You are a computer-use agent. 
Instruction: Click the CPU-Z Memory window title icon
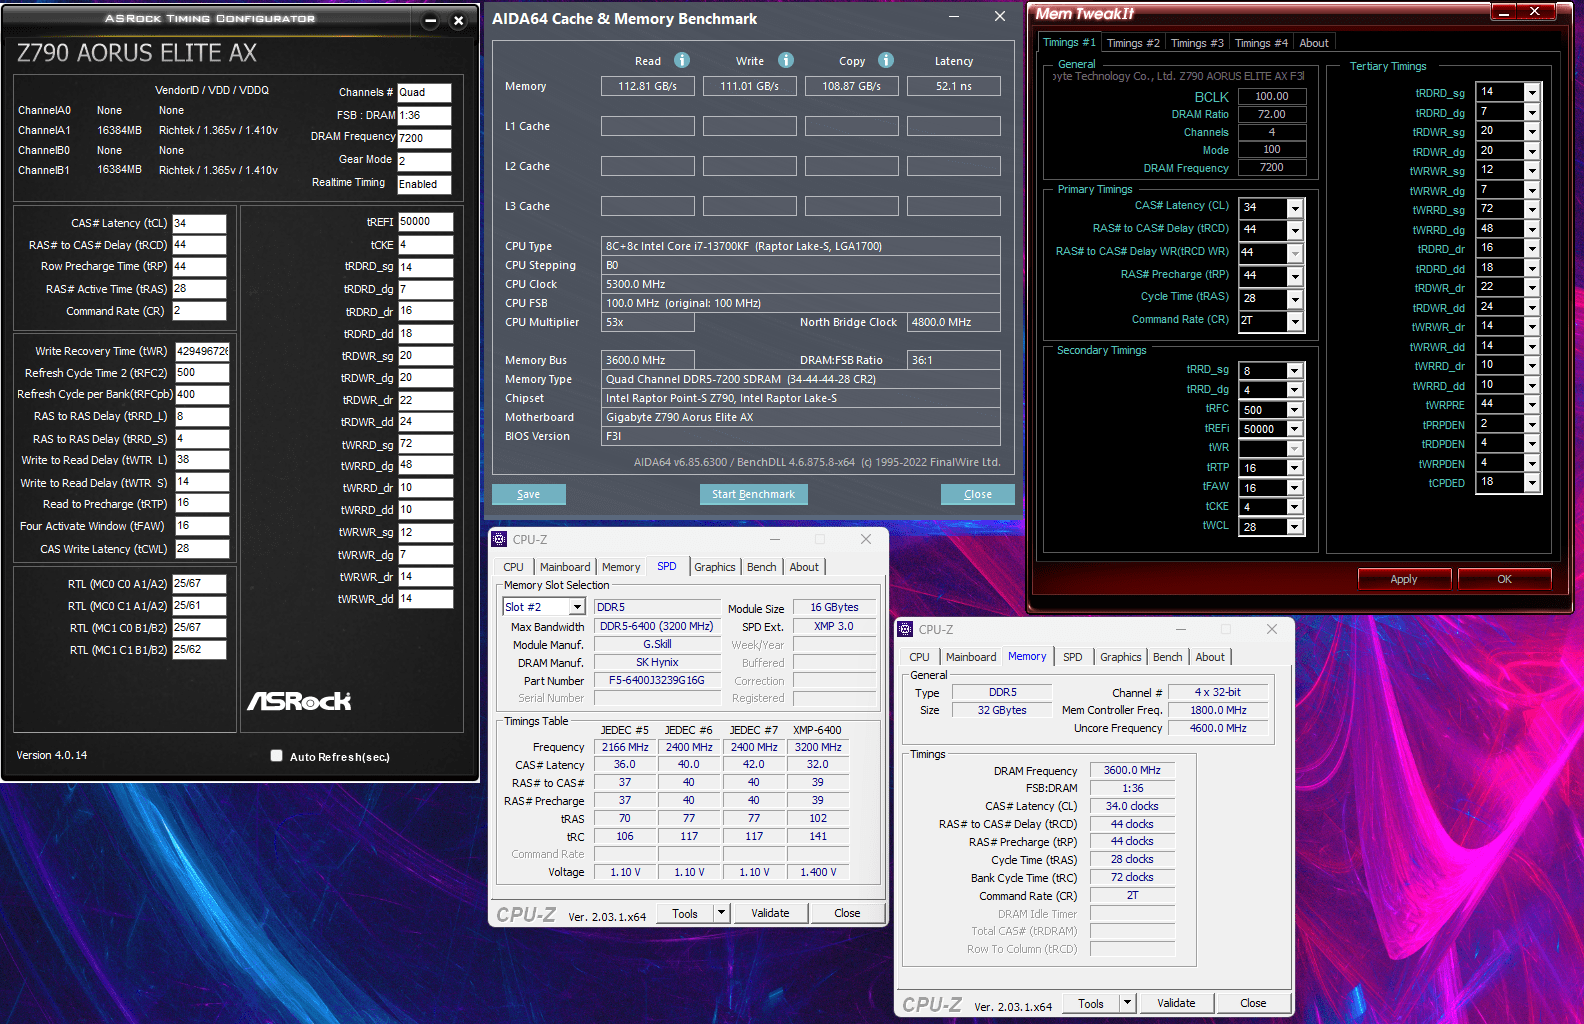point(905,629)
